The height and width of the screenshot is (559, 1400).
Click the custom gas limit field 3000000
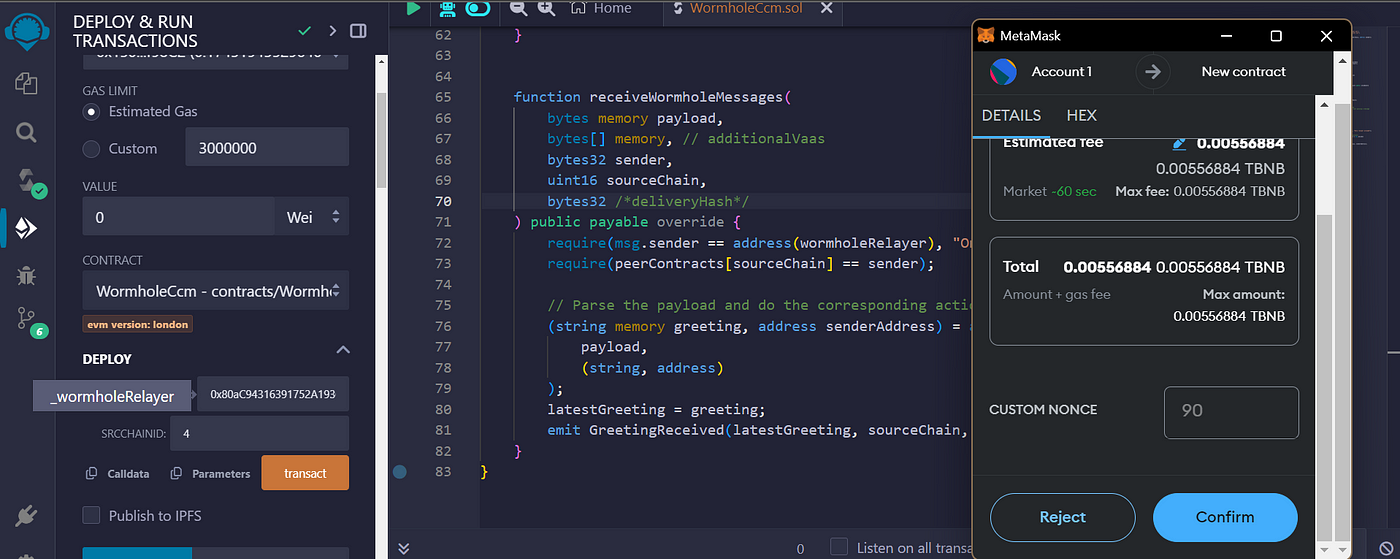[267, 147]
